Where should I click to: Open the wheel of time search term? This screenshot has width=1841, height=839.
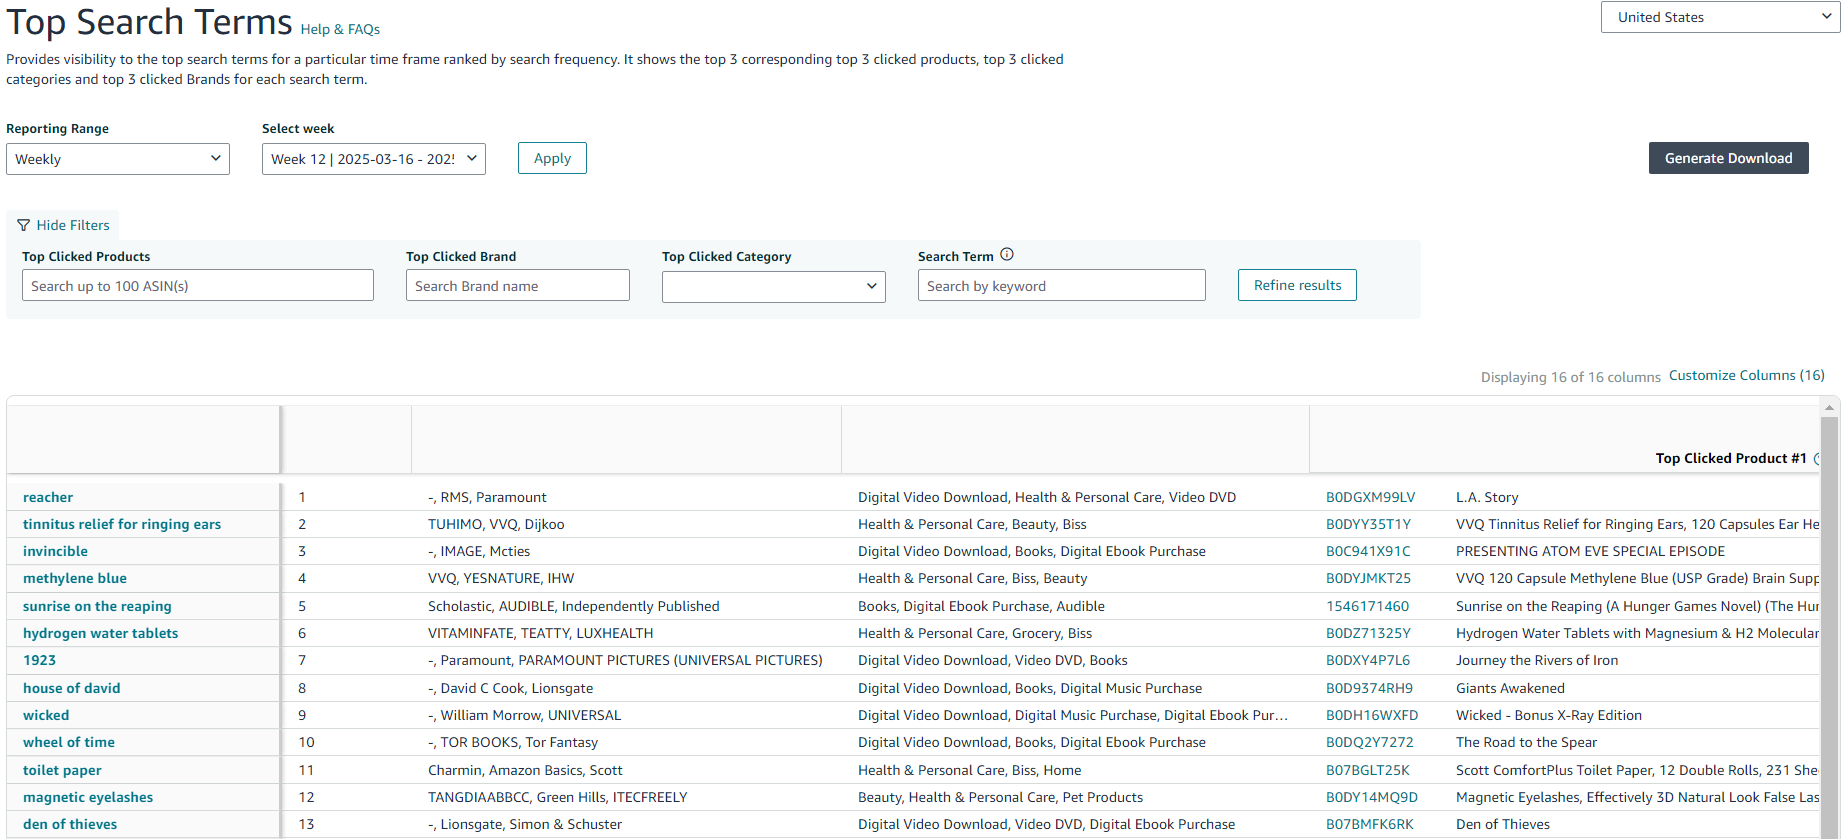click(x=69, y=742)
